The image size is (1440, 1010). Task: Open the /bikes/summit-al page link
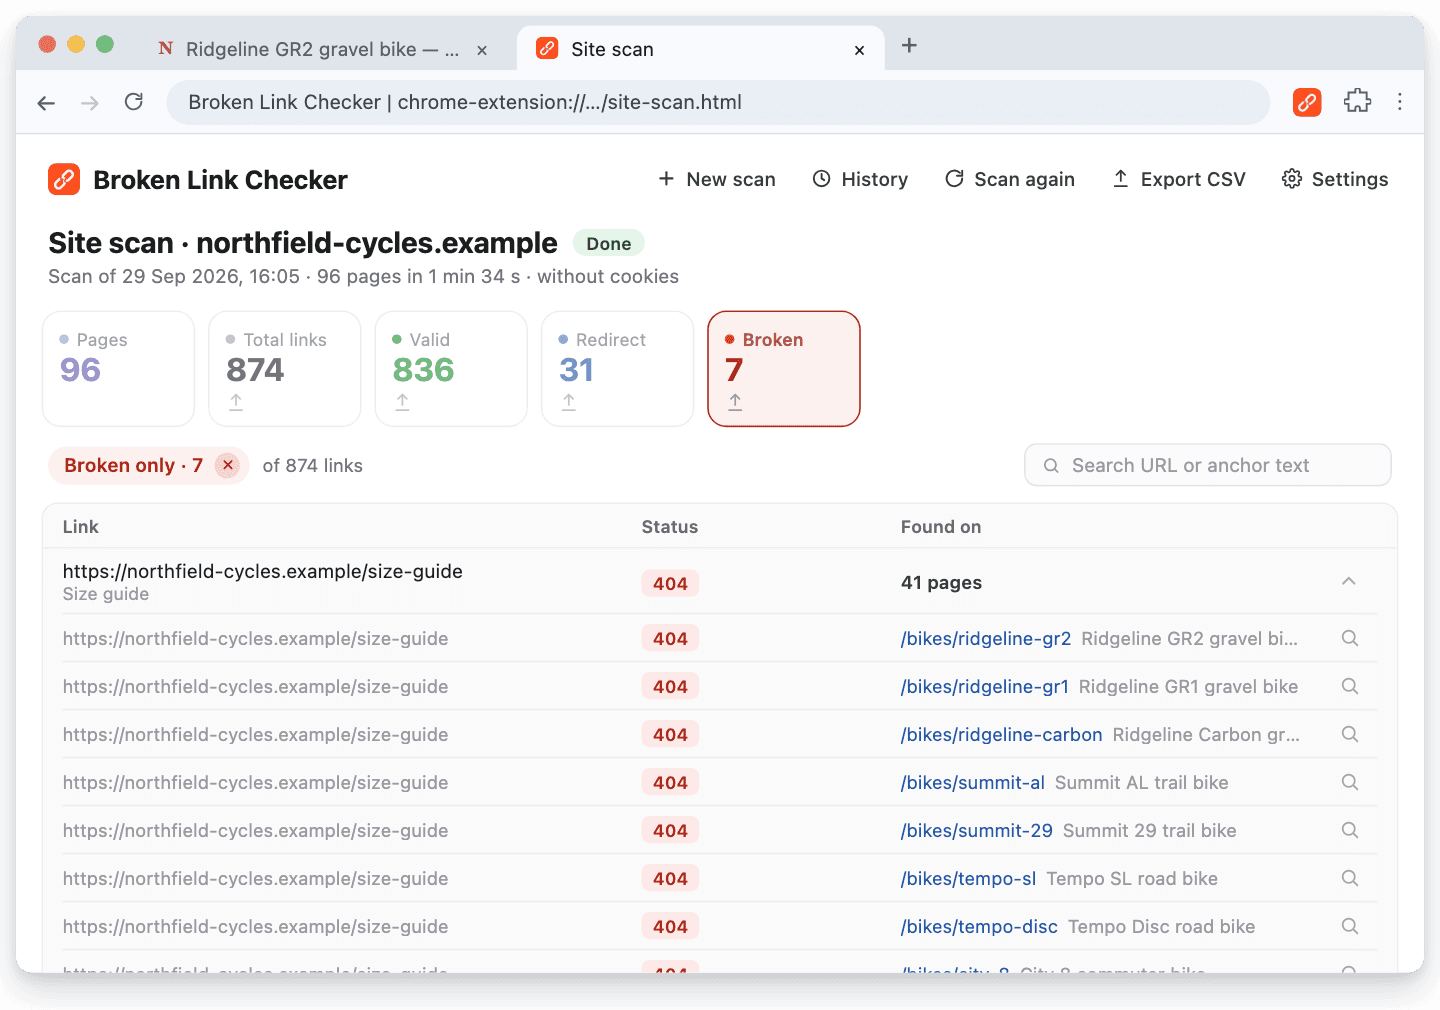(973, 782)
